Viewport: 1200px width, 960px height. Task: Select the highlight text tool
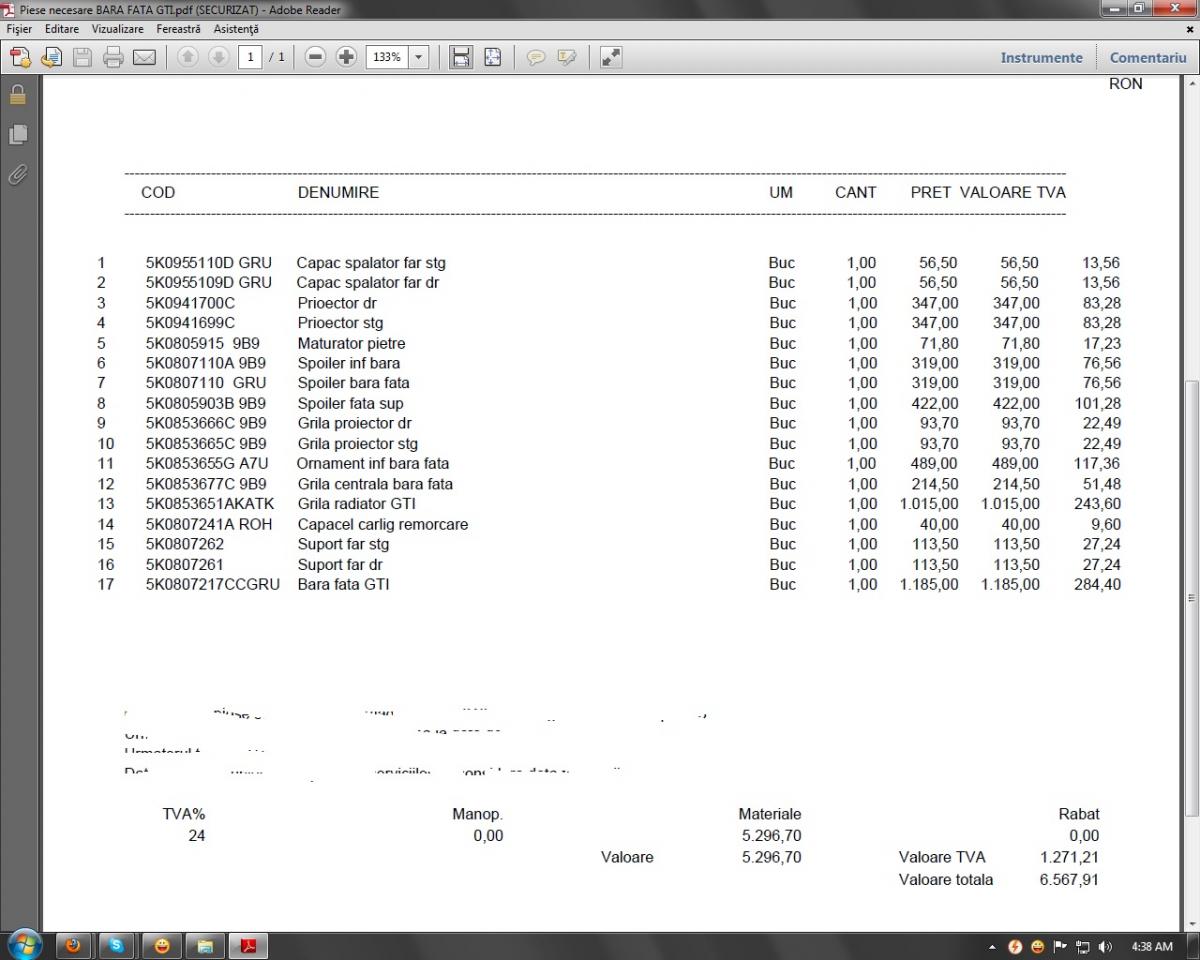pyautogui.click(x=567, y=58)
